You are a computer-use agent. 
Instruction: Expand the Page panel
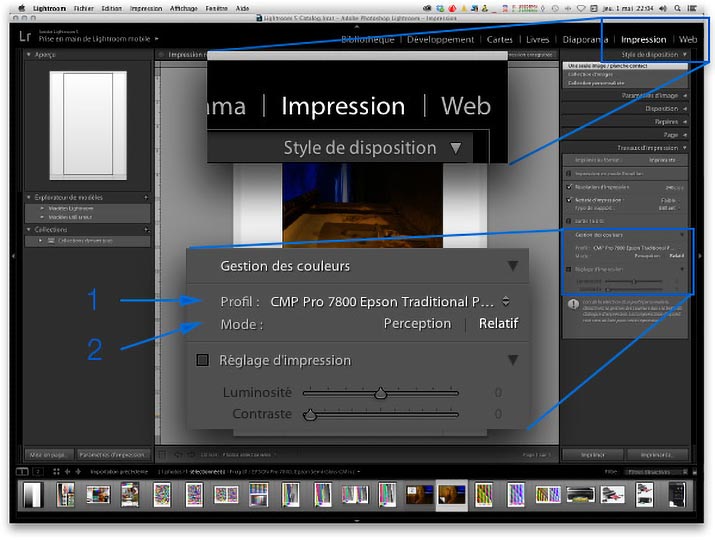click(x=685, y=135)
